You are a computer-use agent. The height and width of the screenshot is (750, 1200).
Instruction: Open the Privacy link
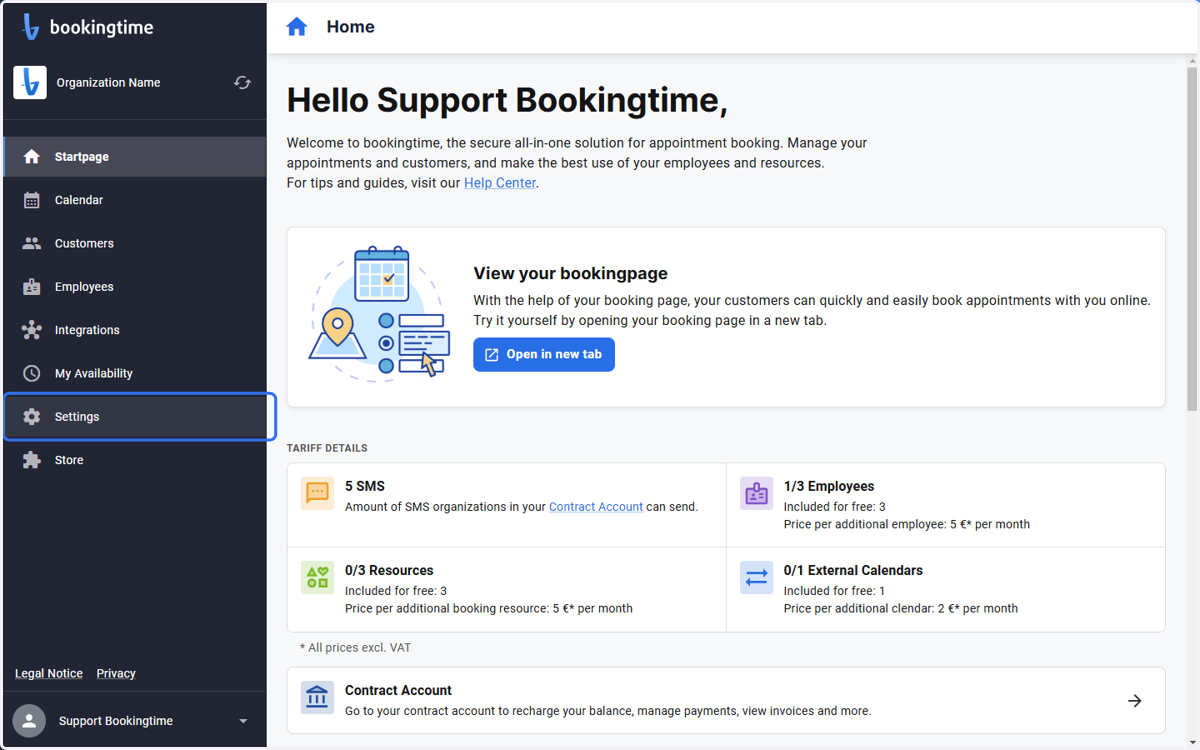point(116,673)
